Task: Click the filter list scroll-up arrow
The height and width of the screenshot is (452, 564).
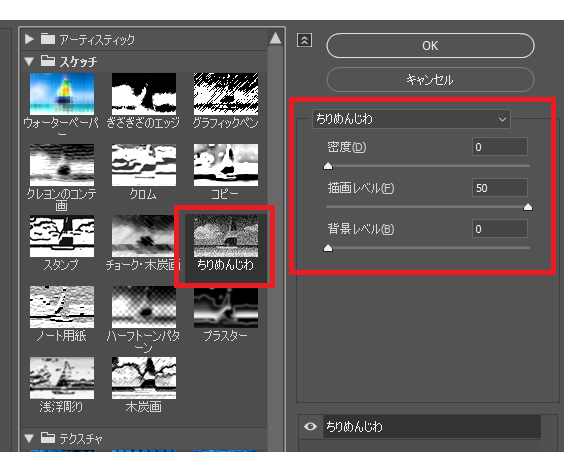Action: tap(275, 38)
